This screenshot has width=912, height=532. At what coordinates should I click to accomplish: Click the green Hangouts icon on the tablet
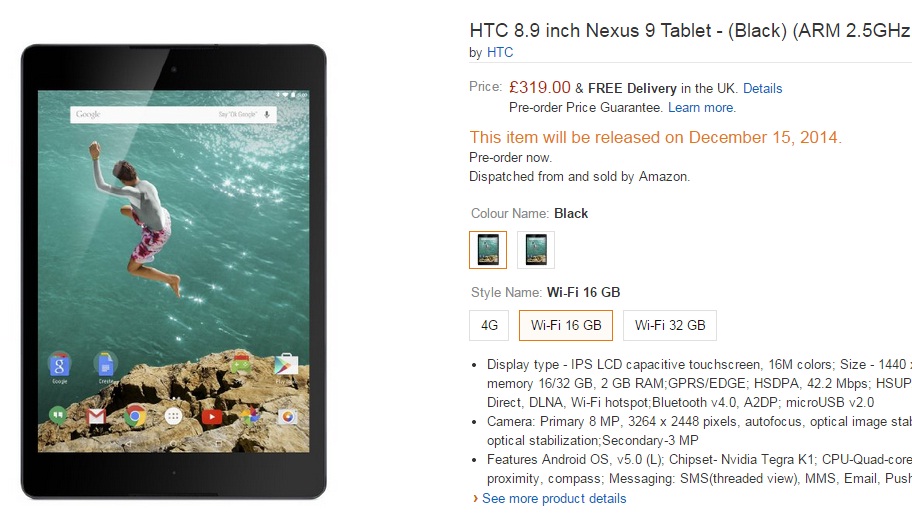(x=58, y=415)
